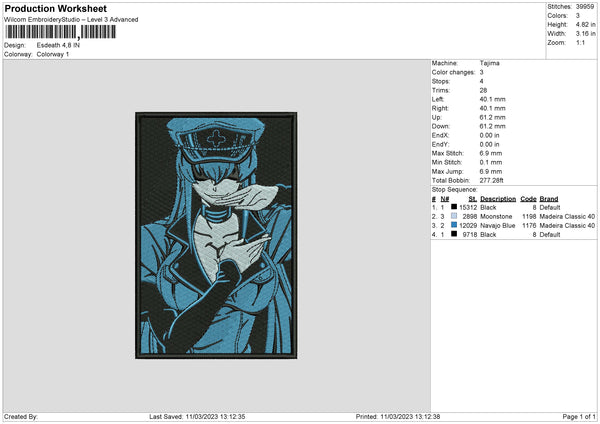Click the Max Stitch value 6.9 mm
The width and height of the screenshot is (600, 424).
(491, 153)
